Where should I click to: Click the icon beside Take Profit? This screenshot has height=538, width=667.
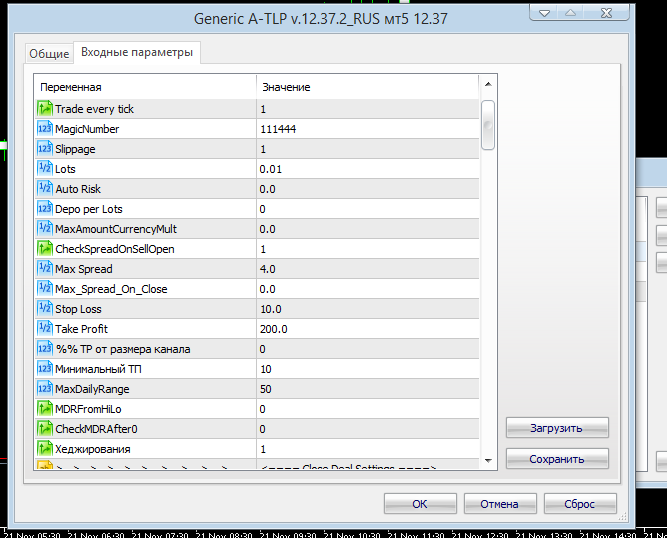point(45,329)
